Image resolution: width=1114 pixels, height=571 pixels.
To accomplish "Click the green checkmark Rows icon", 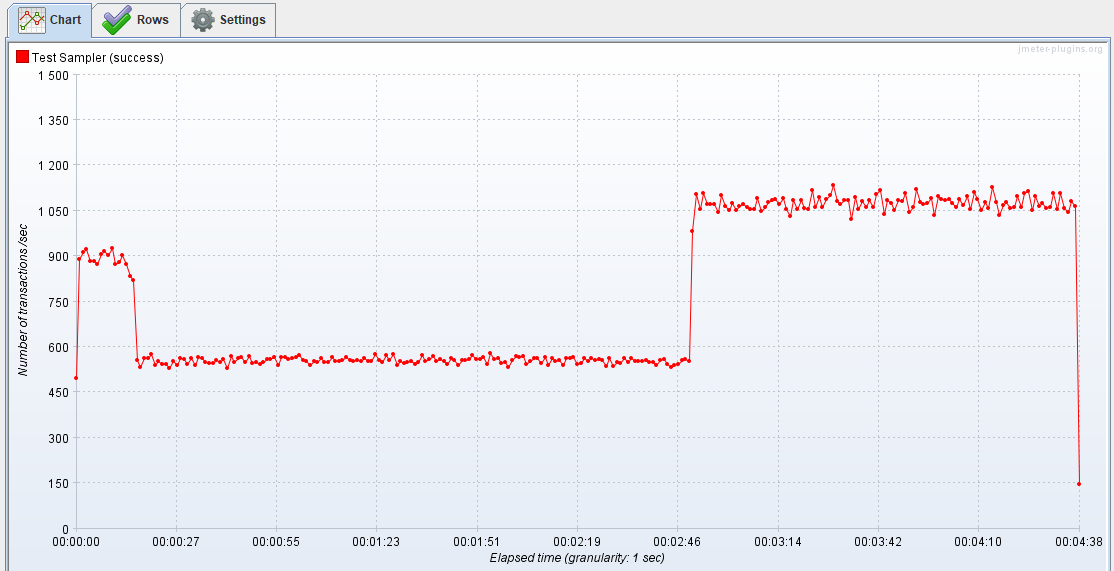I will (117, 20).
